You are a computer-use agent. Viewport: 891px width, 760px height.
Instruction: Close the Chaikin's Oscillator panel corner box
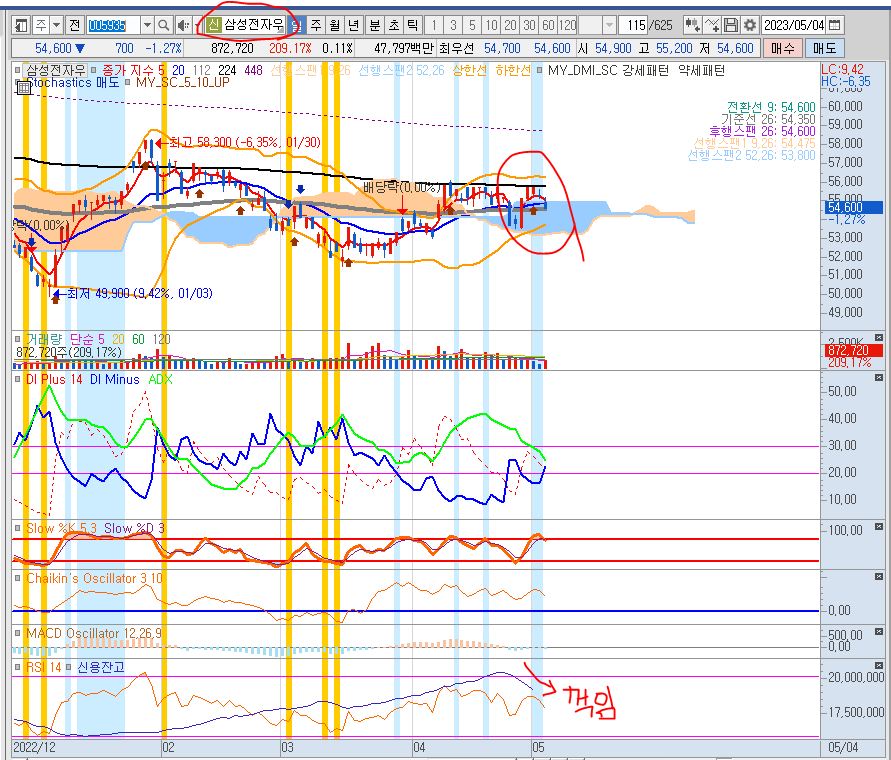878,576
